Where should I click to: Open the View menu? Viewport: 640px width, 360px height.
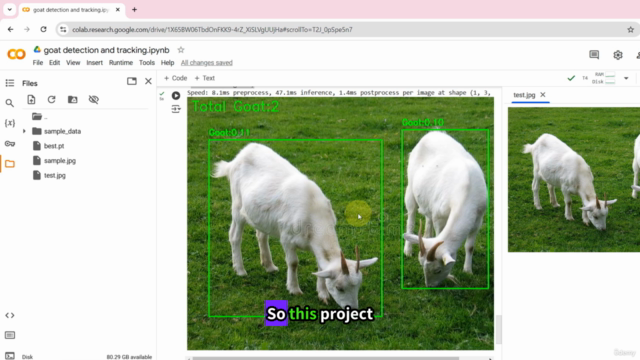click(x=73, y=62)
